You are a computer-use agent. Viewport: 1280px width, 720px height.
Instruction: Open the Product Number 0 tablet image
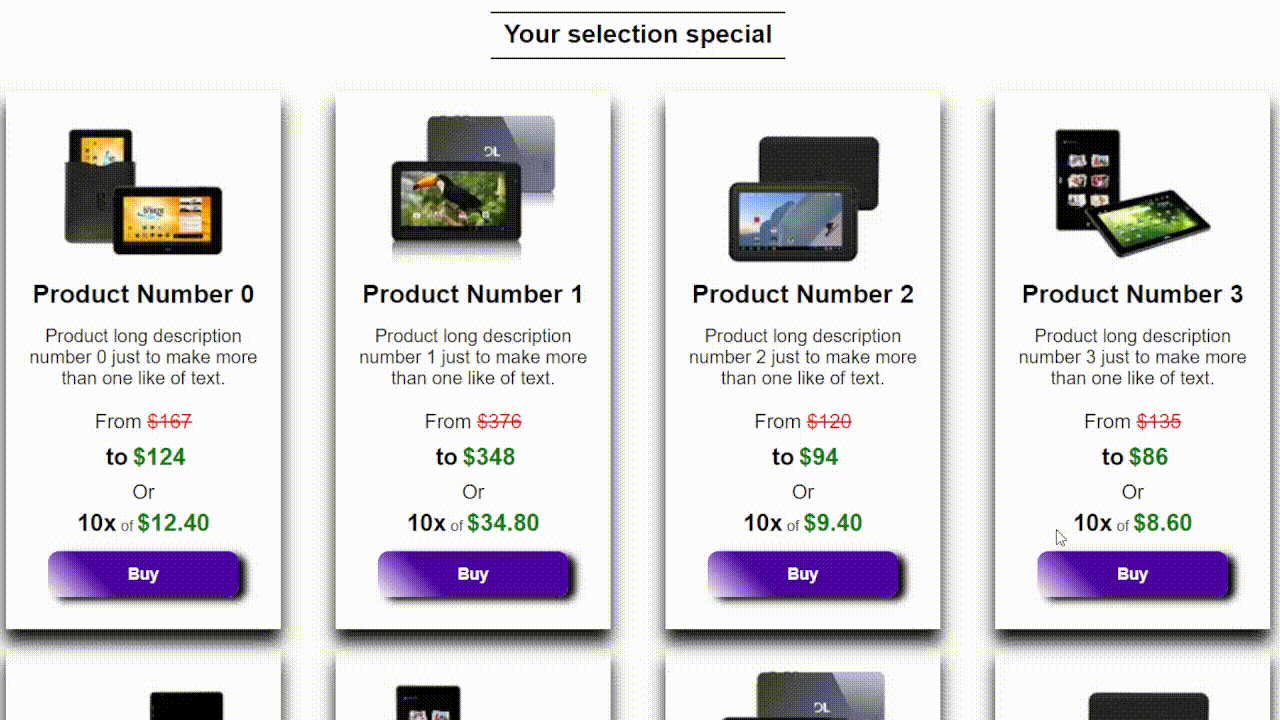pyautogui.click(x=143, y=191)
